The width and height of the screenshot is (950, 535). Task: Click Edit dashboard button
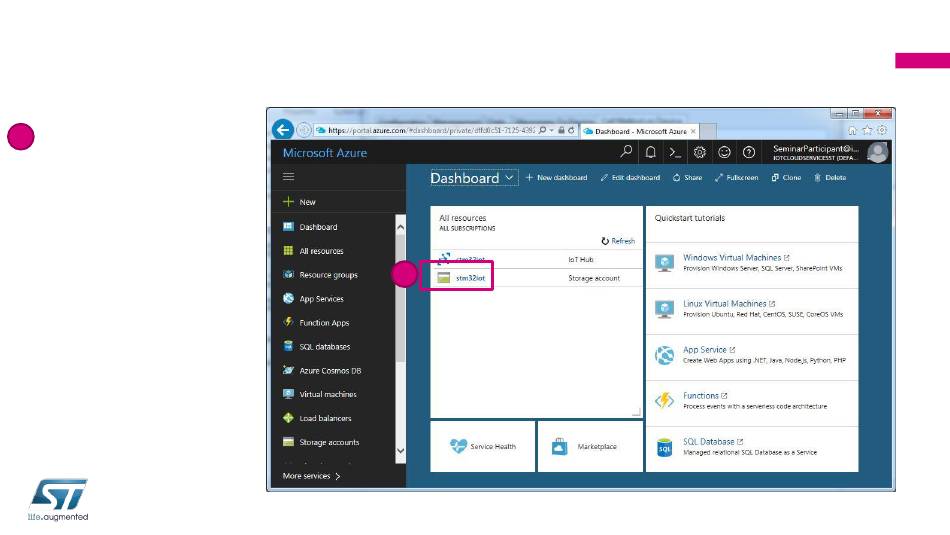(630, 178)
